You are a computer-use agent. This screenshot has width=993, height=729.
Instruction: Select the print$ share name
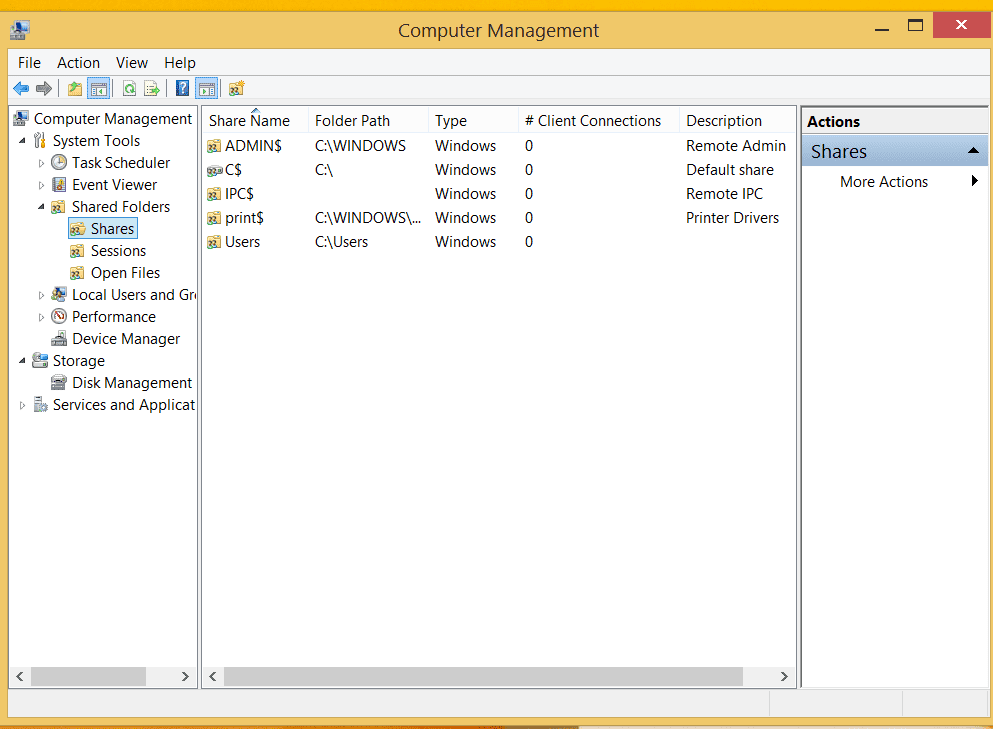(244, 218)
